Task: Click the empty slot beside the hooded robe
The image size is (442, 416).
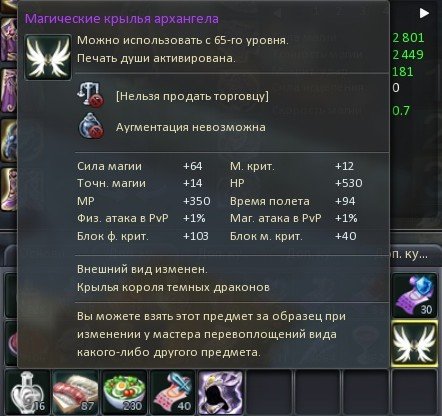Action: coord(269,393)
